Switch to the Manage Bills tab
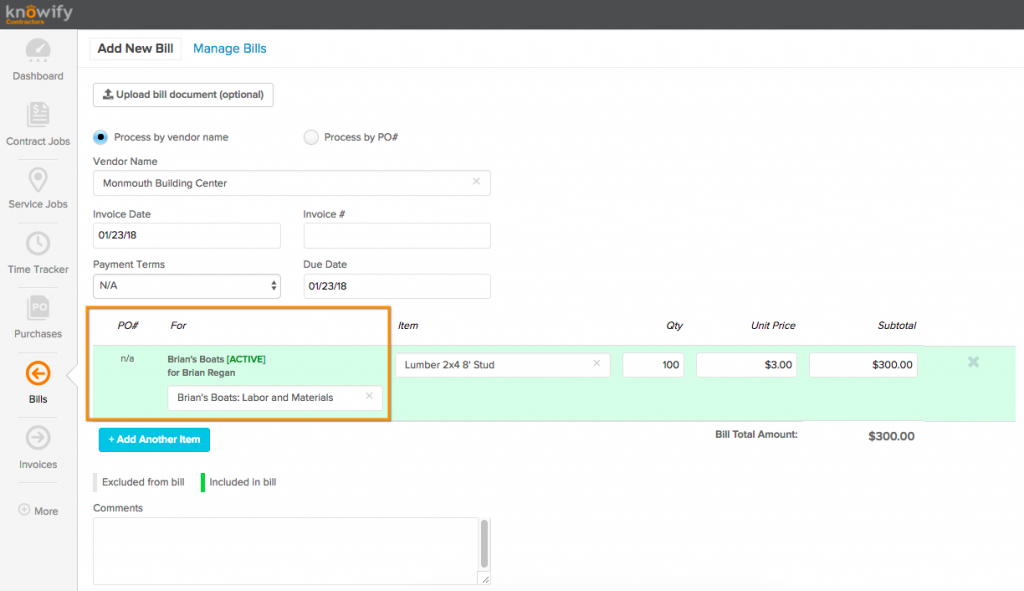Image resolution: width=1024 pixels, height=591 pixels. click(229, 48)
